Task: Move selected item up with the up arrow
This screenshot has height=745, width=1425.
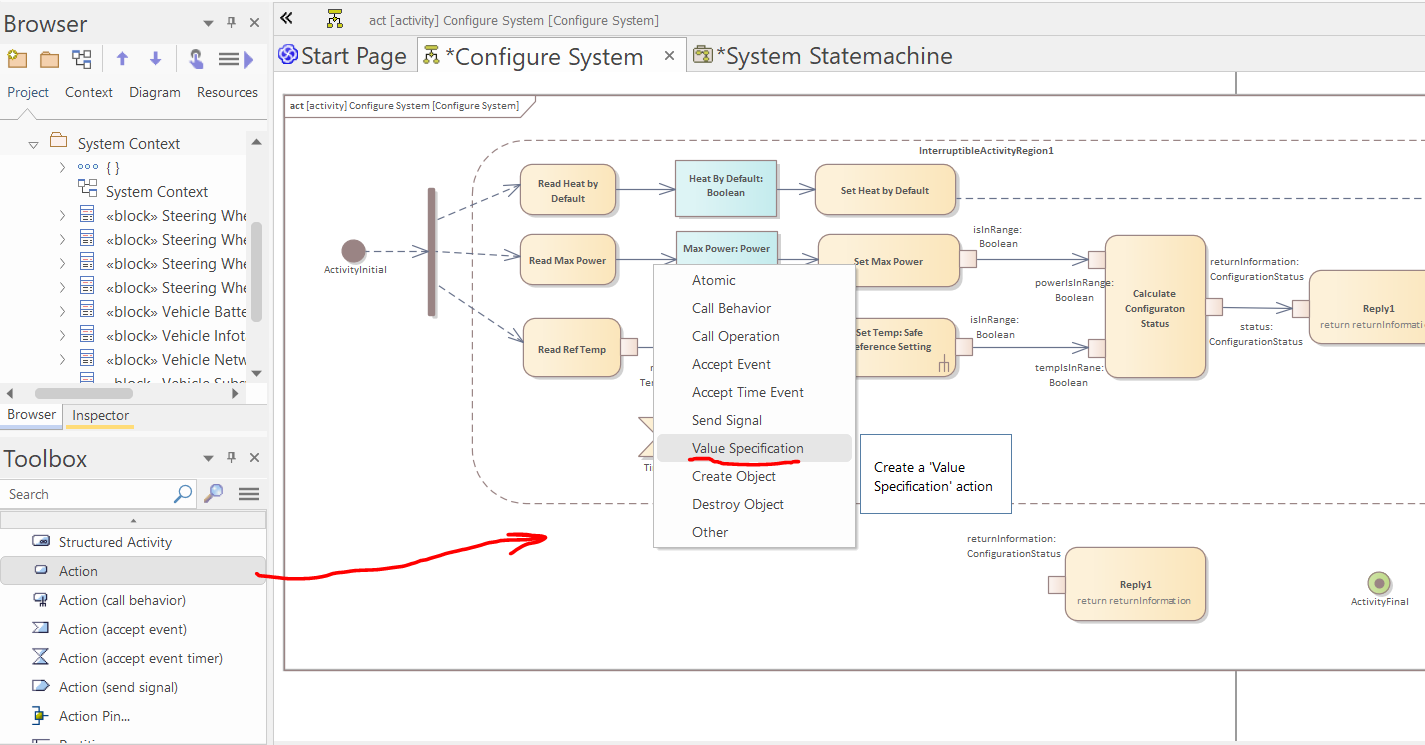Action: pyautogui.click(x=122, y=59)
